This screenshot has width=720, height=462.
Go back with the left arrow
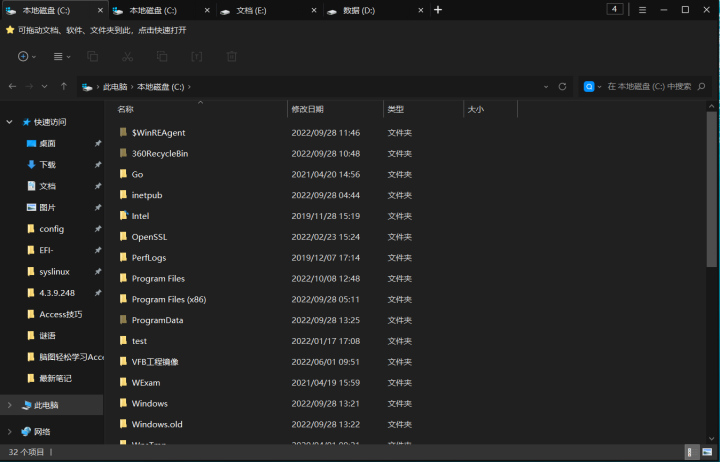click(x=12, y=86)
